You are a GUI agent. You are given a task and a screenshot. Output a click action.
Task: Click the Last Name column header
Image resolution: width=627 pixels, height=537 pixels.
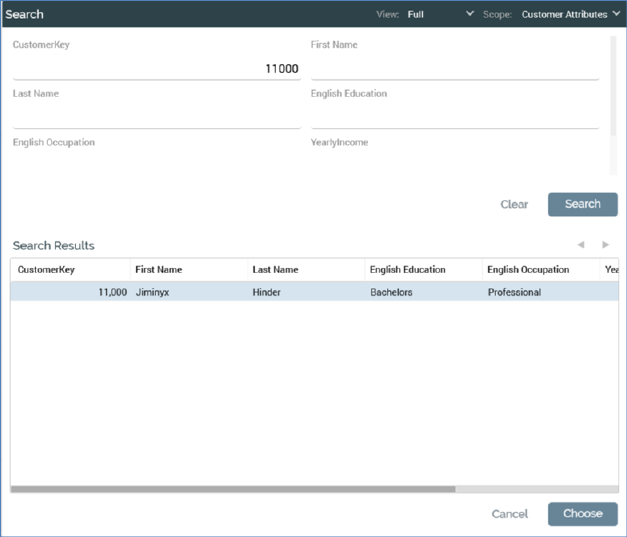[275, 270]
